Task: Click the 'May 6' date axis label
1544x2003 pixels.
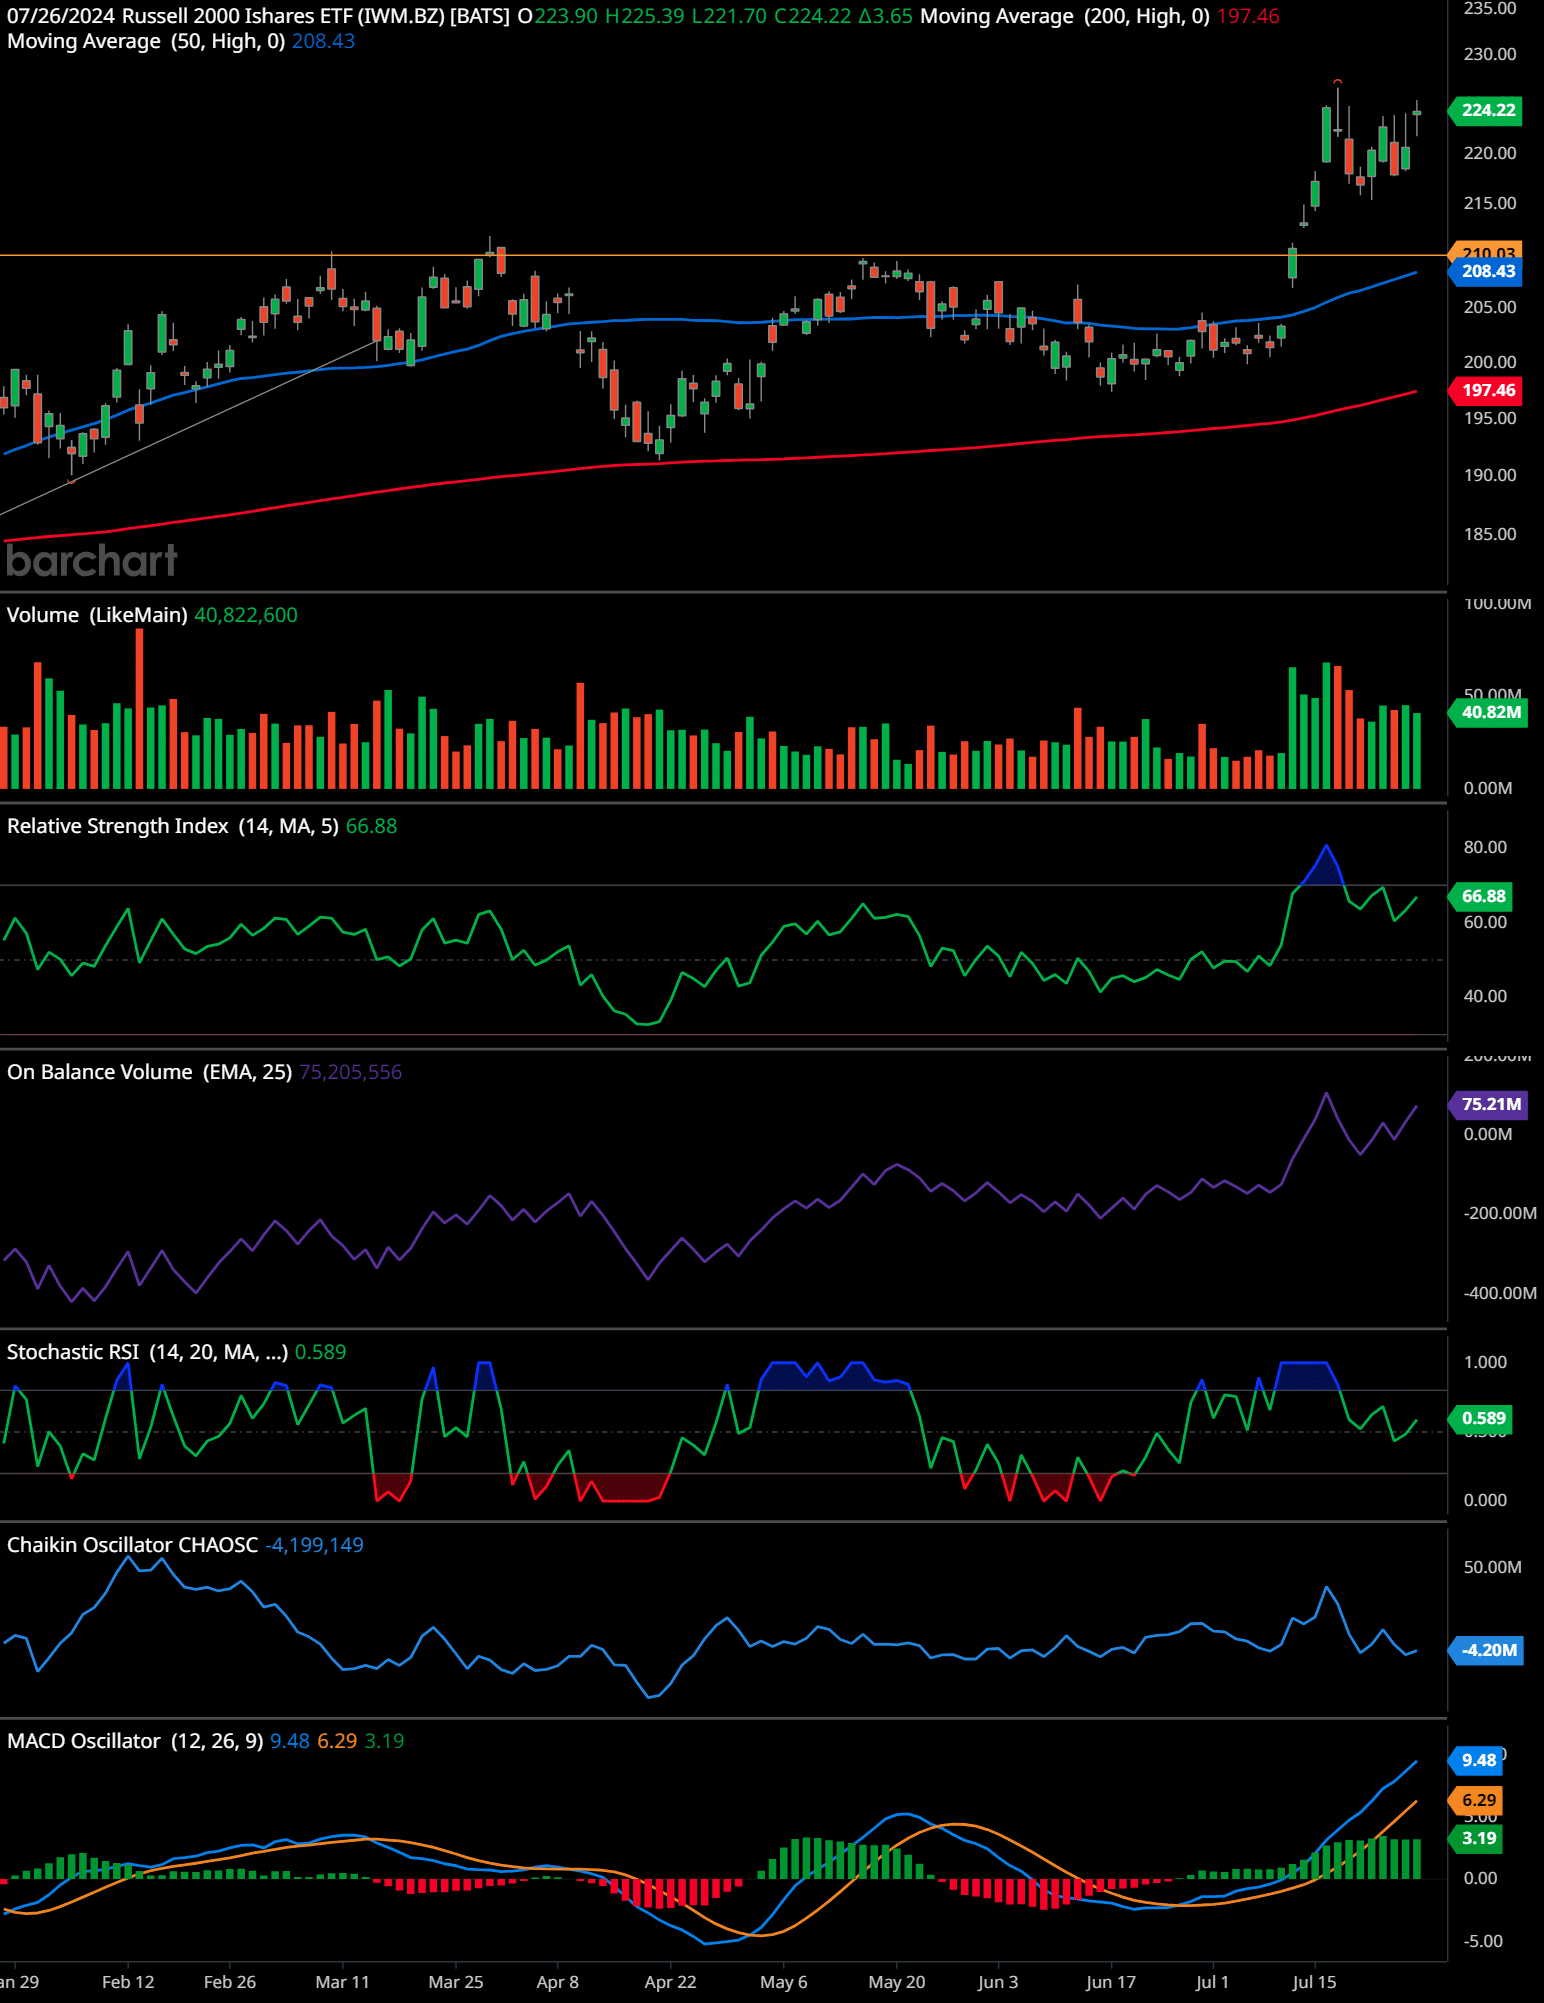Action: pyautogui.click(x=783, y=1982)
